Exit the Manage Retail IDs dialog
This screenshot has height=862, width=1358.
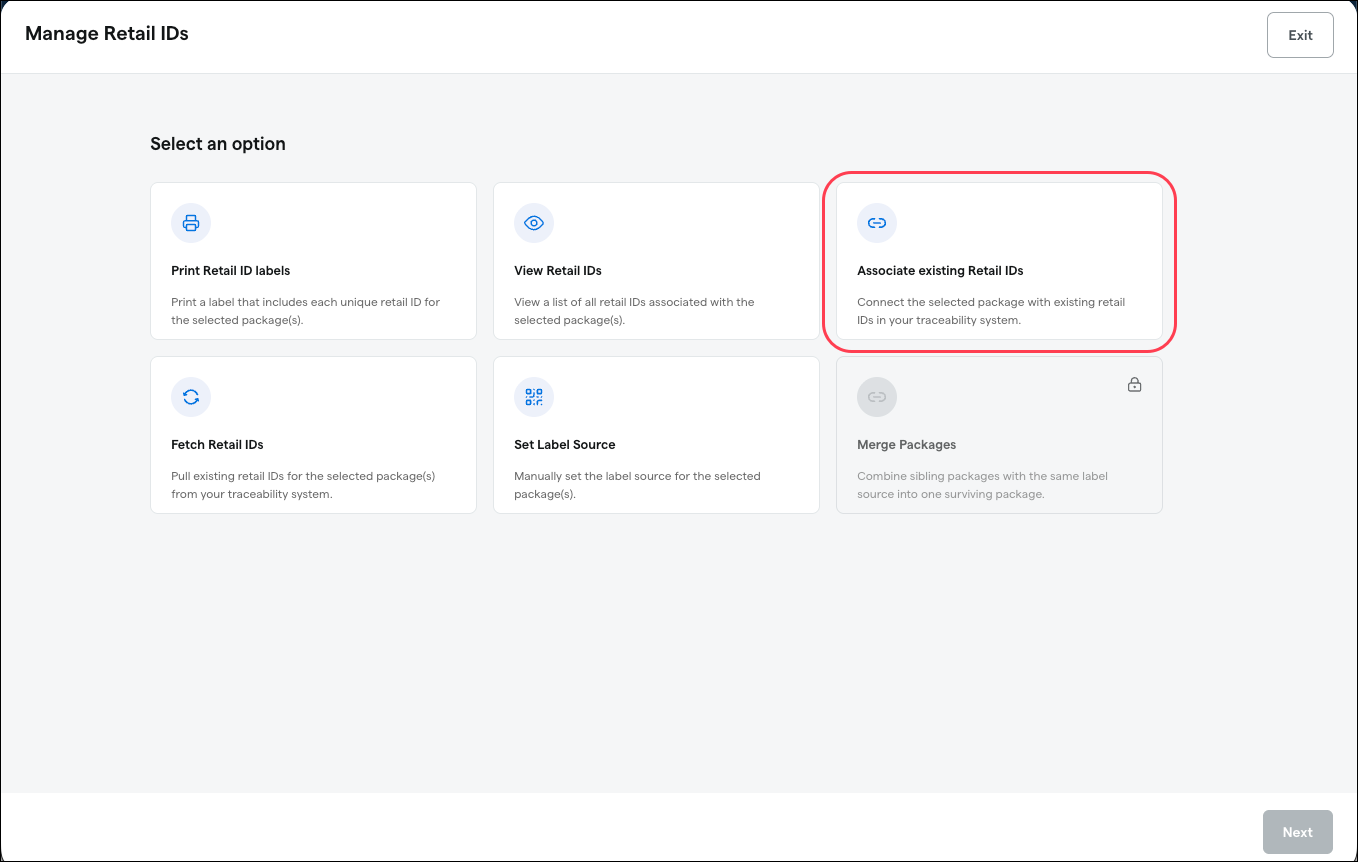pos(1300,35)
